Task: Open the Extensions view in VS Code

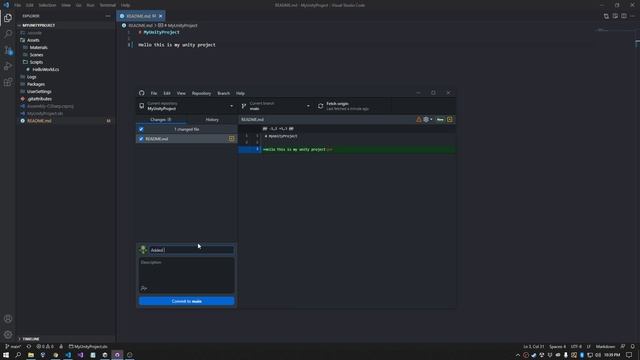Action: click(8, 82)
